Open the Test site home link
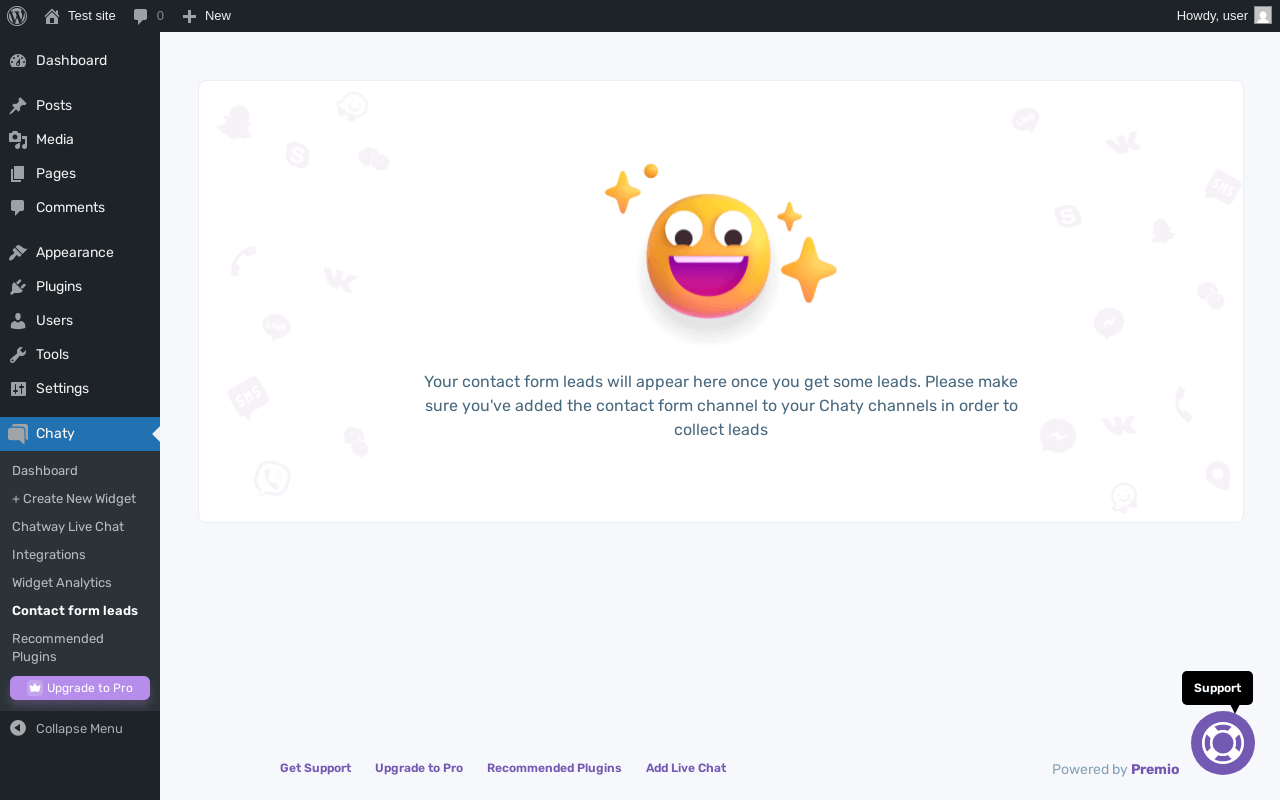This screenshot has height=800, width=1280. point(80,16)
